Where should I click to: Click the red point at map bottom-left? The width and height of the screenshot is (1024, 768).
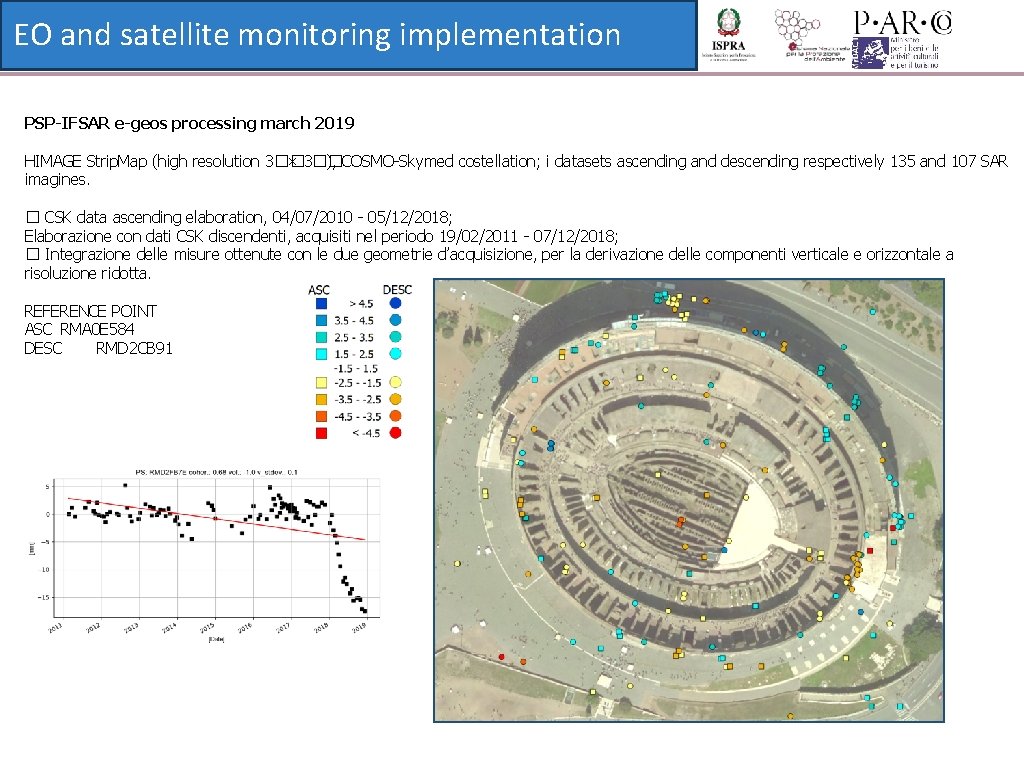[502, 657]
